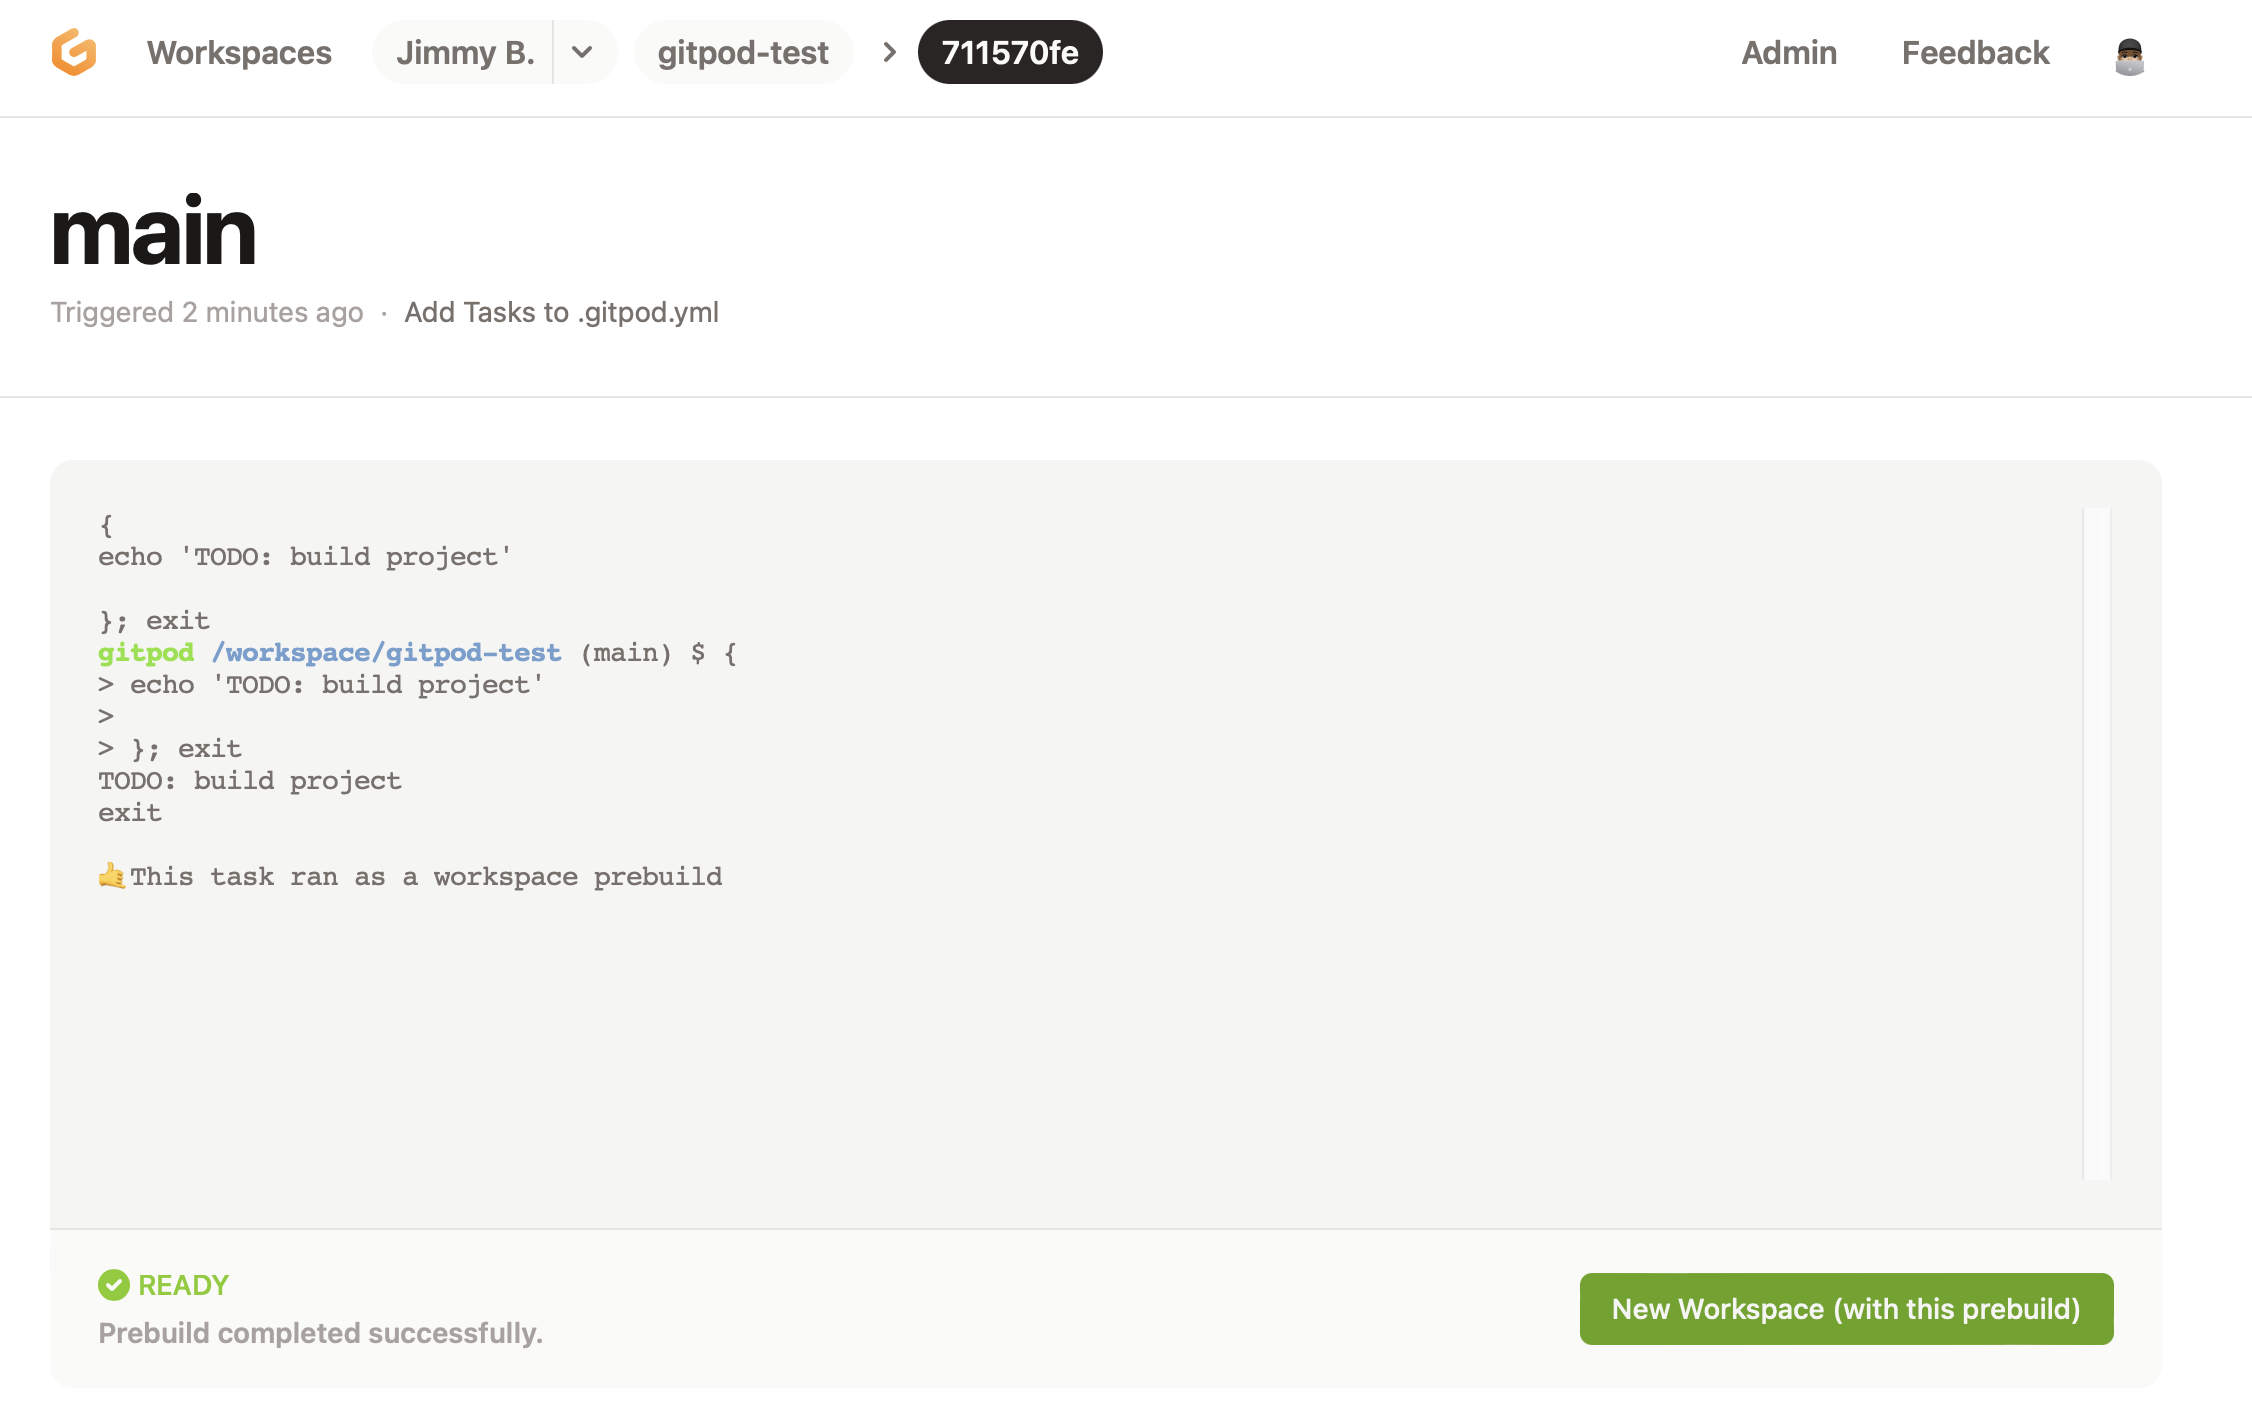
Task: Expand the Jimmy B. team dropdown chevron
Action: (583, 52)
